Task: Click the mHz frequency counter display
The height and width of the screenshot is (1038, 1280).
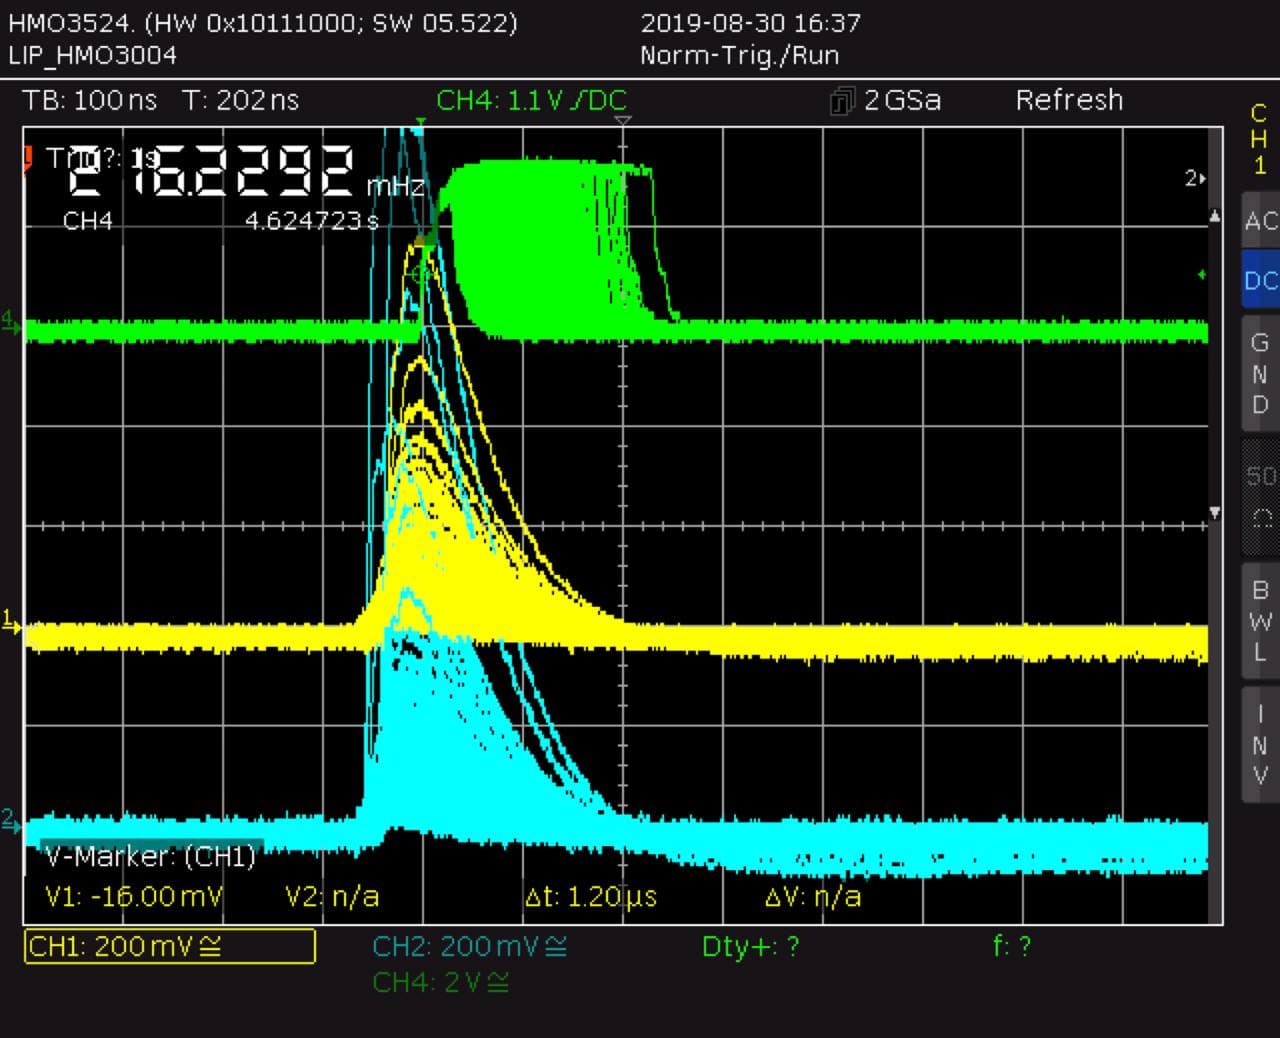Action: [245, 171]
